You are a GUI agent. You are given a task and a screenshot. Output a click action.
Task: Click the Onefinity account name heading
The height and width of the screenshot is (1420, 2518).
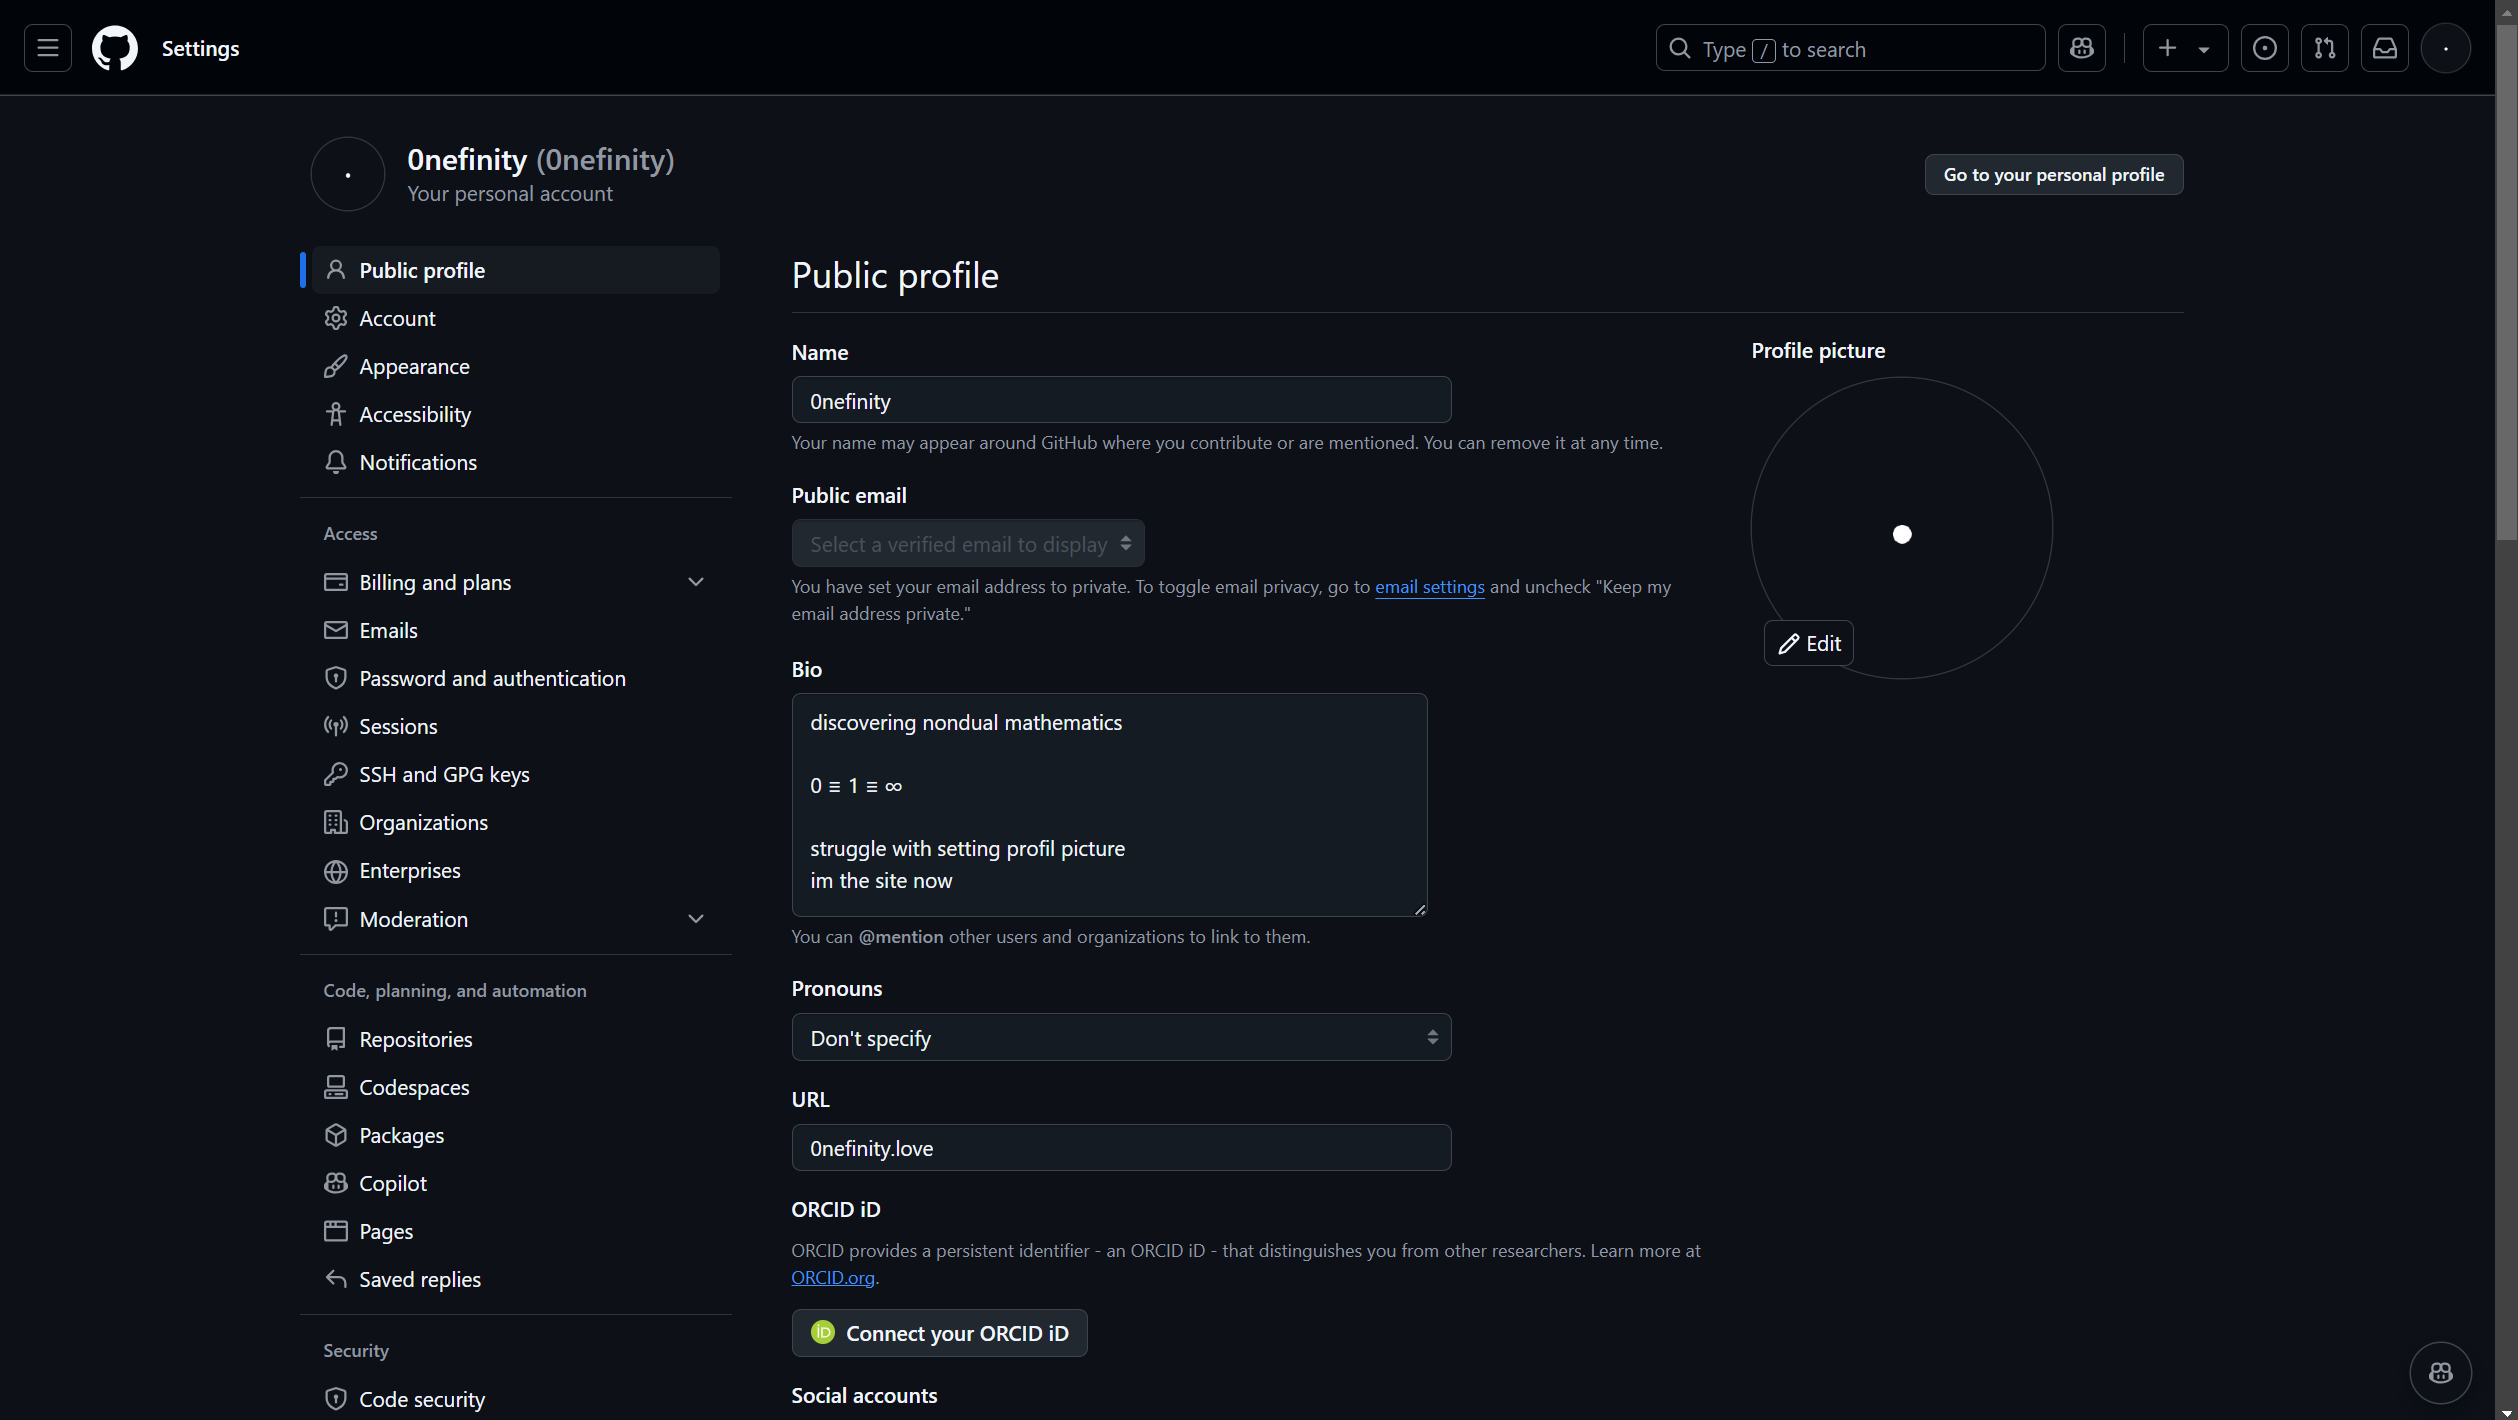coord(540,160)
